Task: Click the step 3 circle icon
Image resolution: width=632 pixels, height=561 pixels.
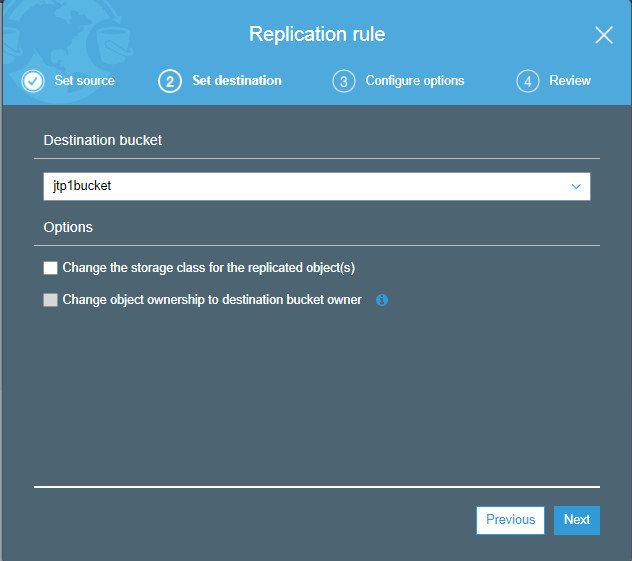Action: pos(344,81)
